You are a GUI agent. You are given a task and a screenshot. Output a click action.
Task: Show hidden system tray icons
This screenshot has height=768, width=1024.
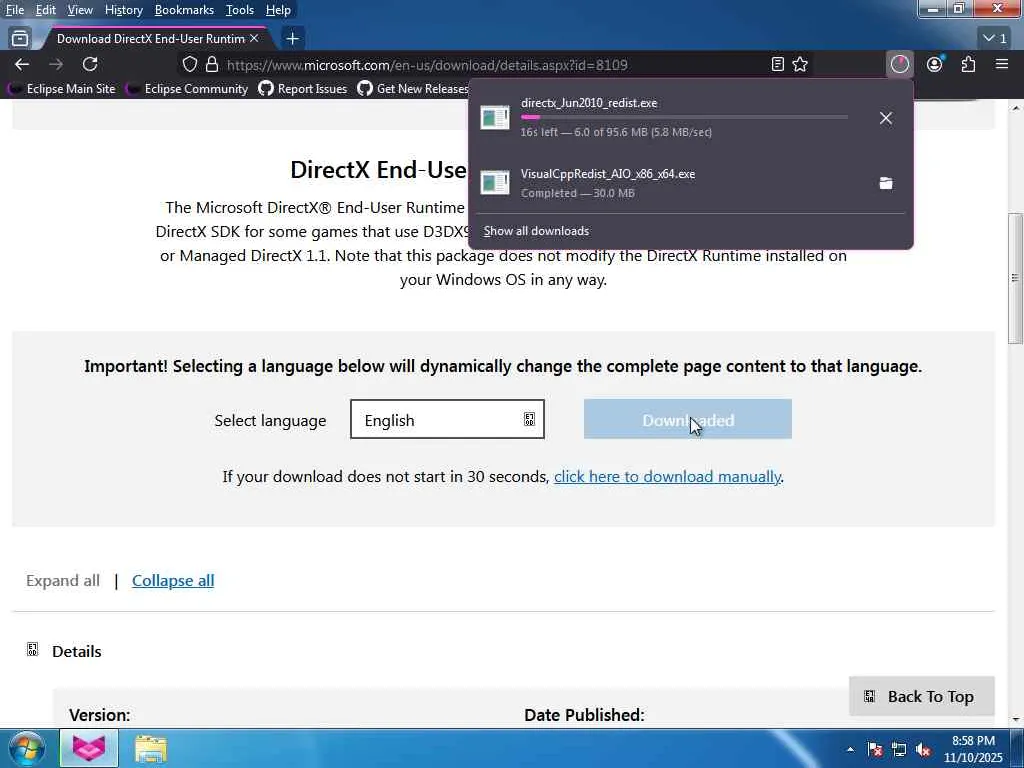(850, 749)
